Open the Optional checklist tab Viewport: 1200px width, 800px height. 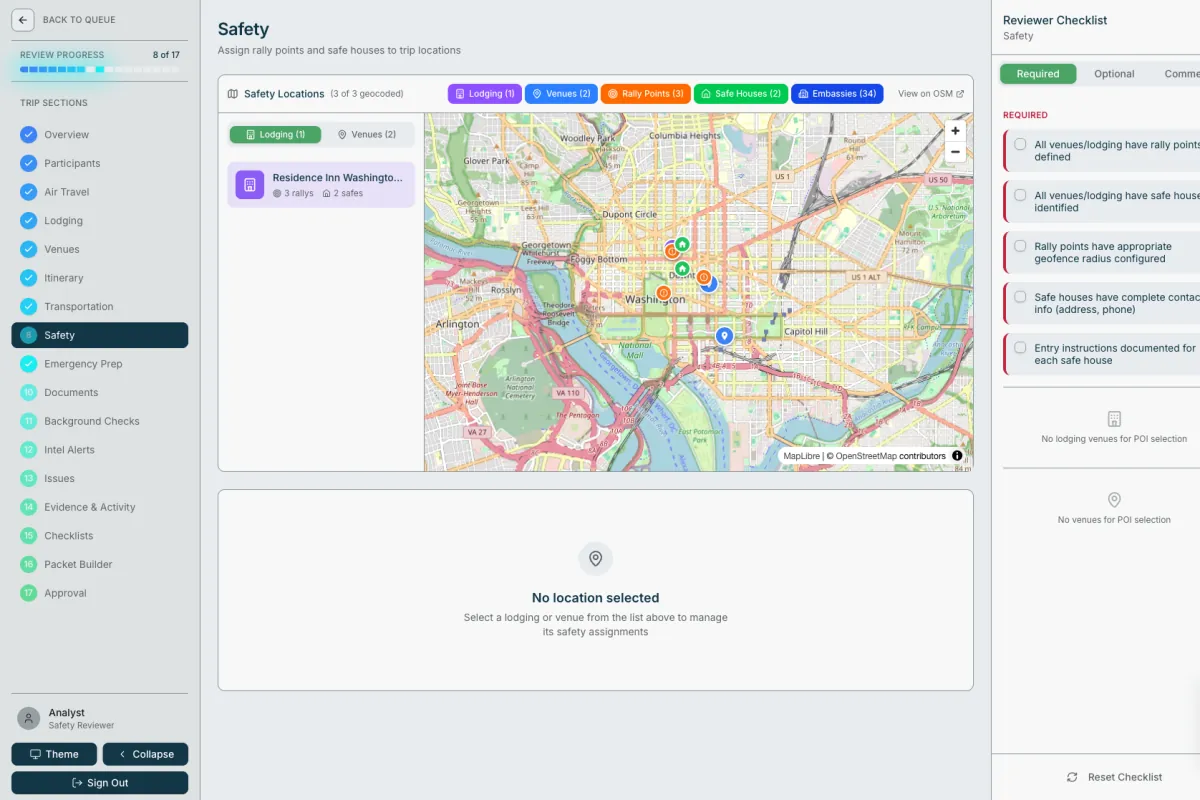click(x=1114, y=74)
